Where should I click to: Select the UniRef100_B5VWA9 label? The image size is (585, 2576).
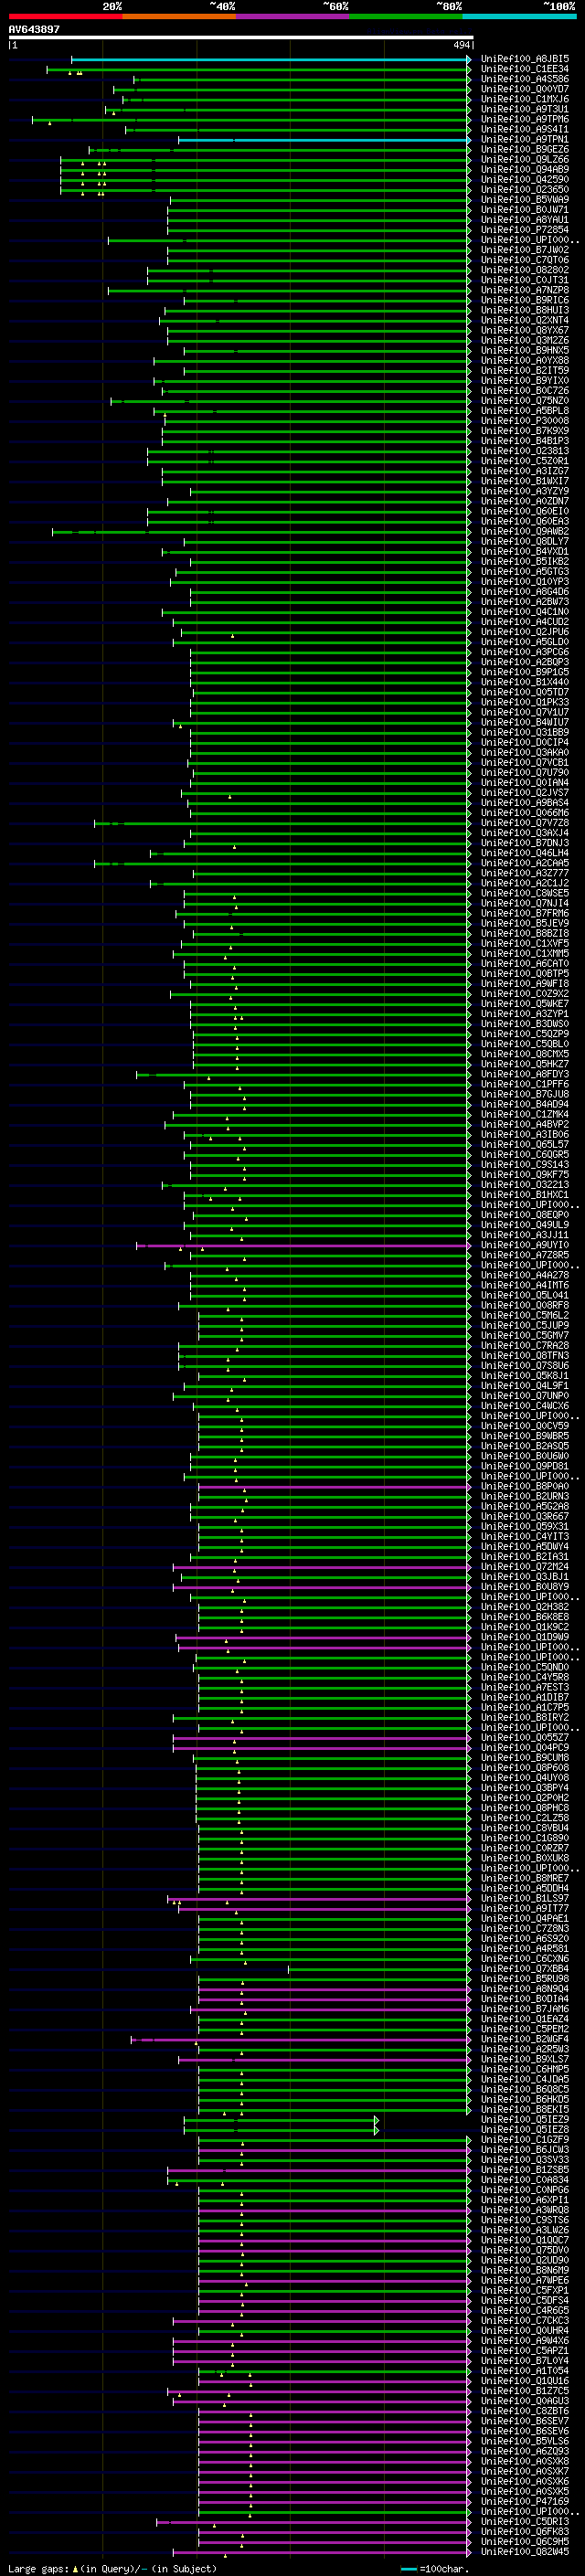[525, 200]
